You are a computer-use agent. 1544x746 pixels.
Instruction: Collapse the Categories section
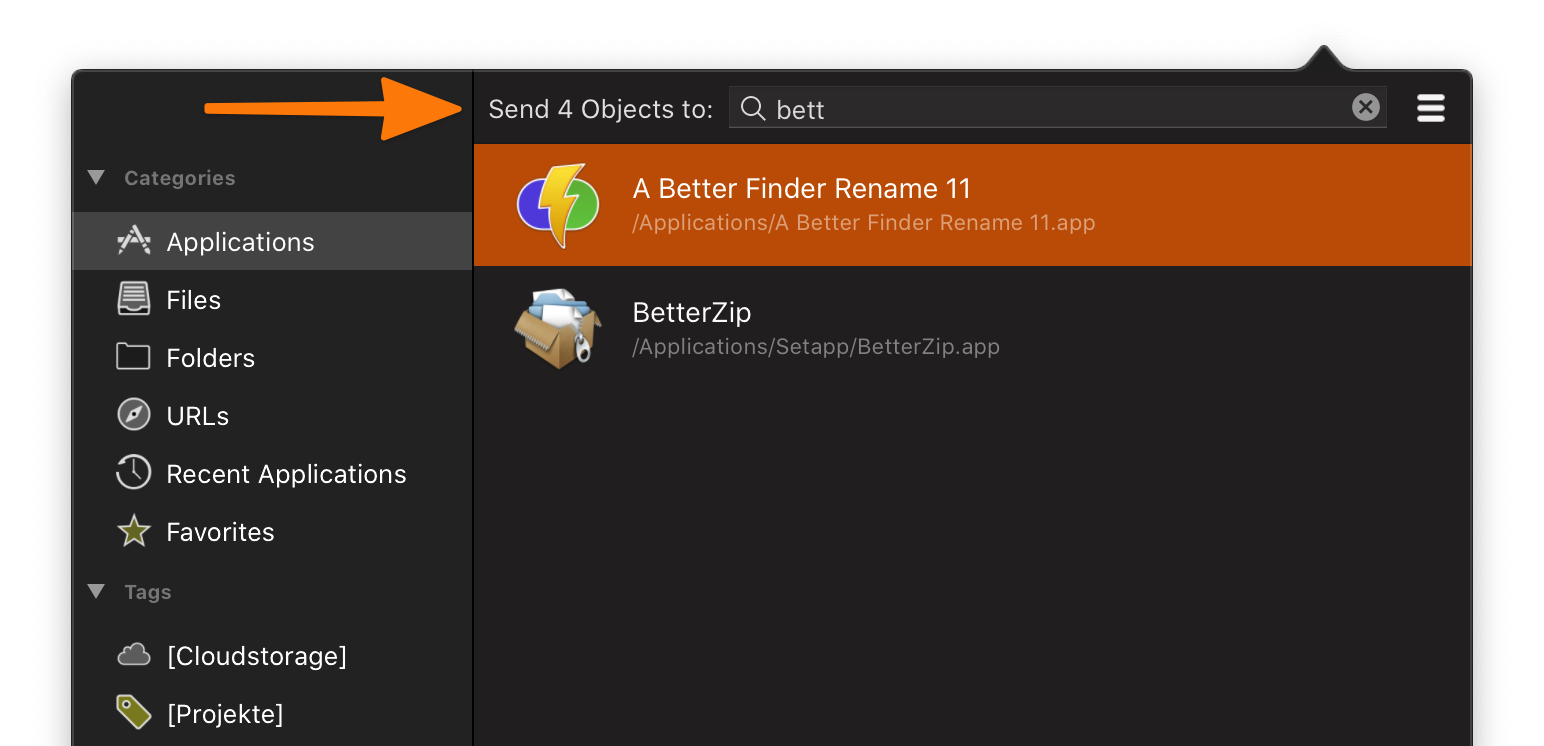(96, 177)
